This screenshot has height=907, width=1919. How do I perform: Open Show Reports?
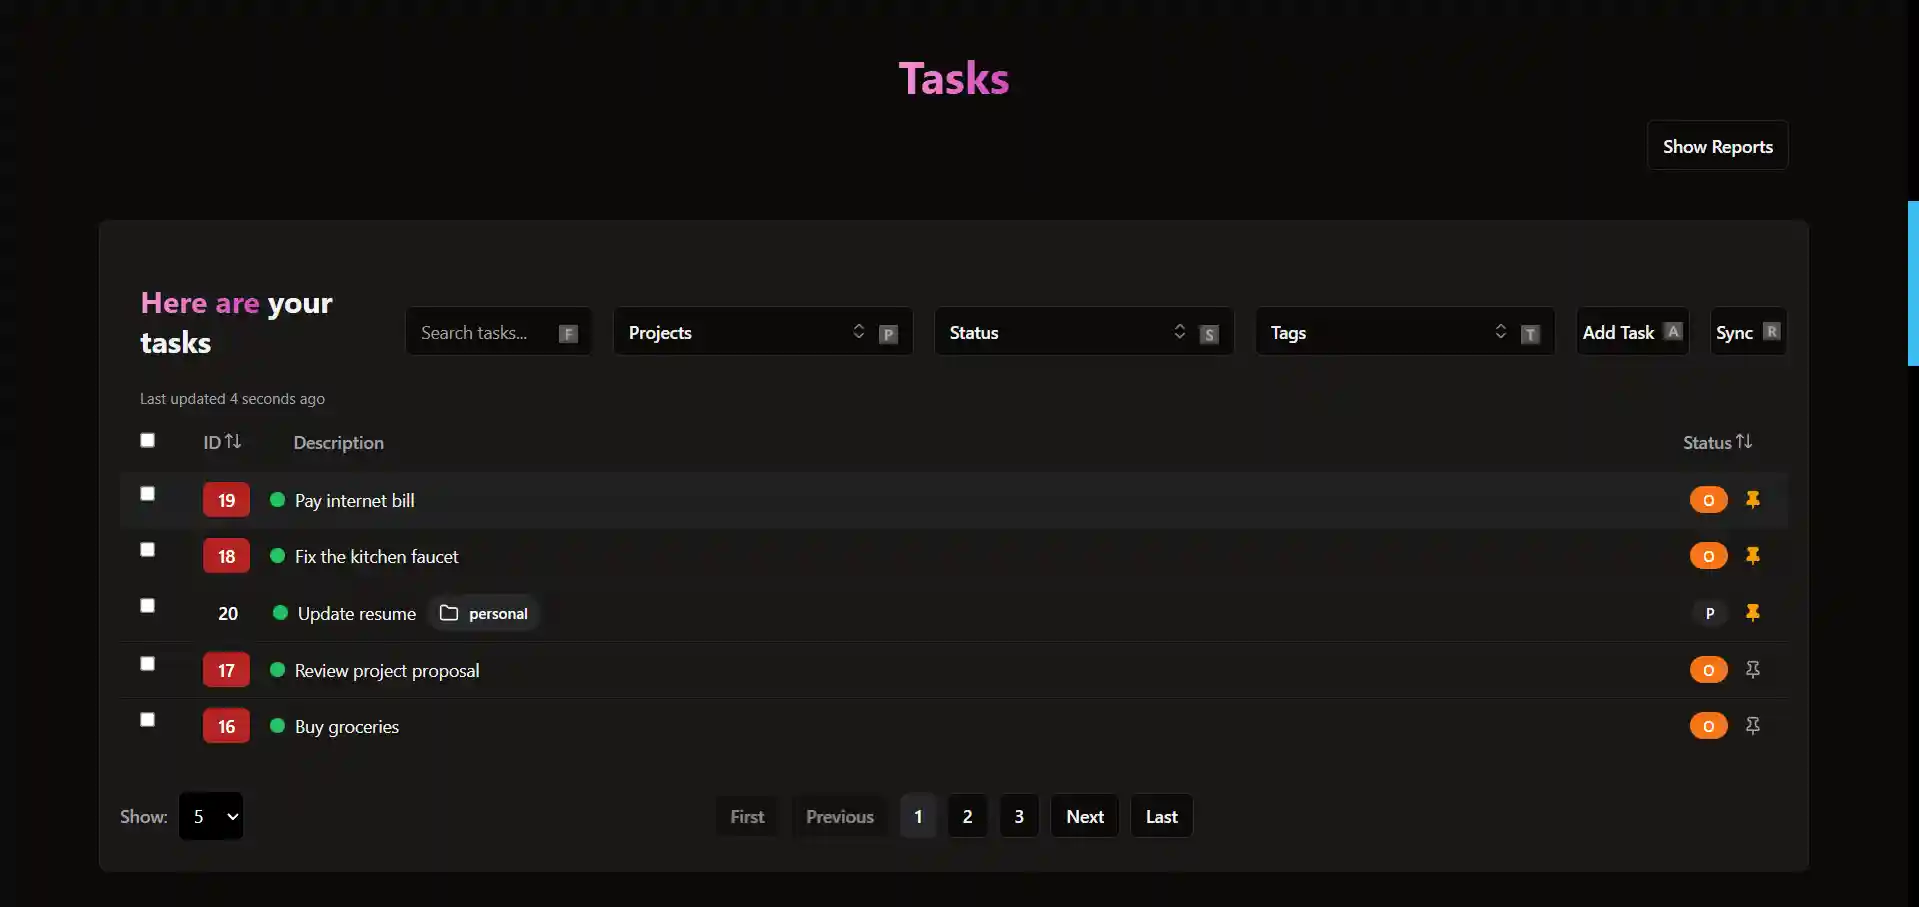[x=1717, y=146]
